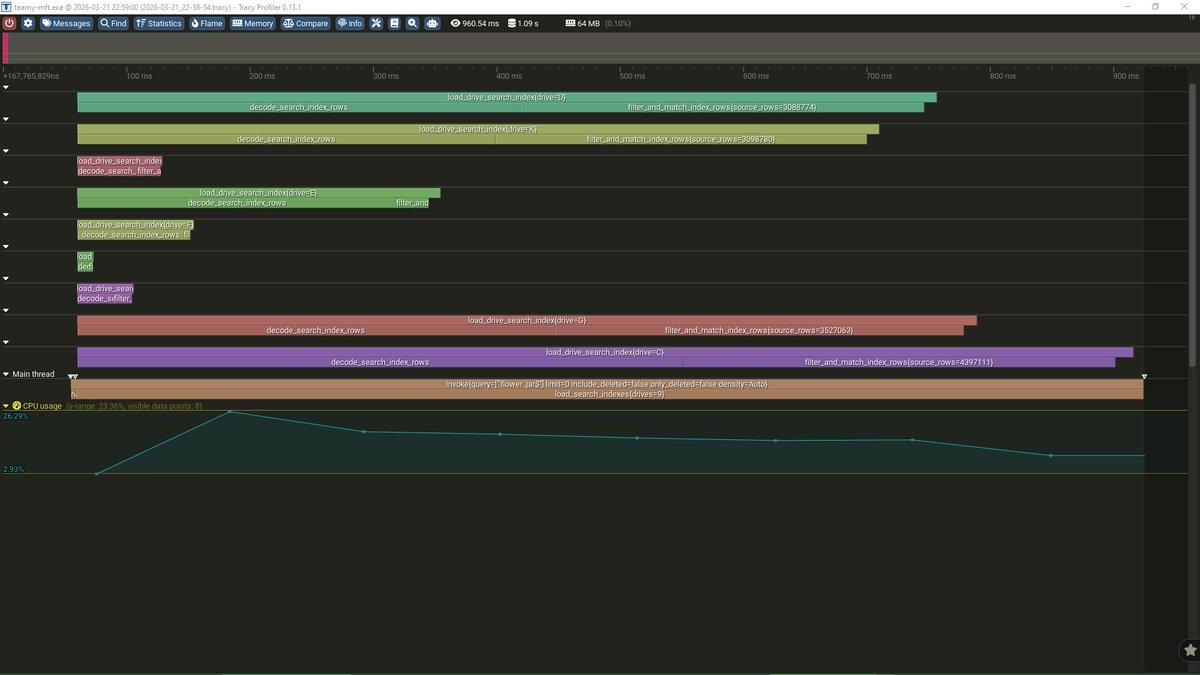Collapse the thread containing the drive=G zone
1200x675 pixels.
point(5,311)
